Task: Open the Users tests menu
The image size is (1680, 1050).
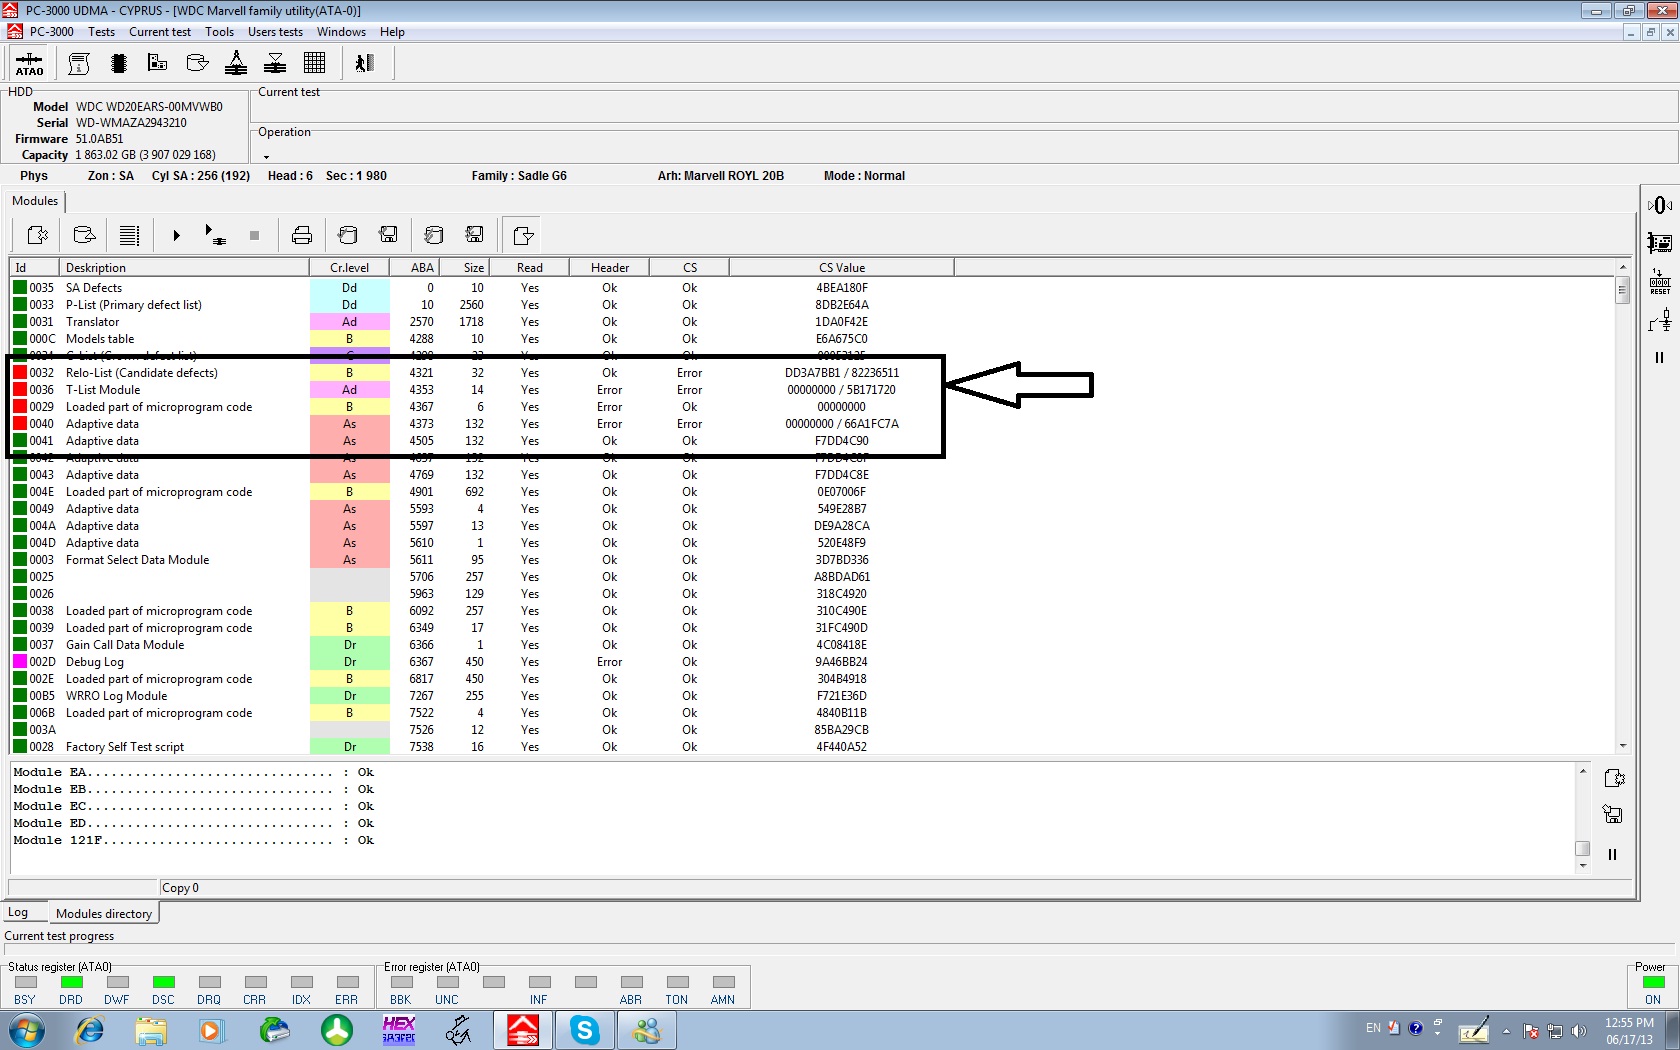Action: 275,32
